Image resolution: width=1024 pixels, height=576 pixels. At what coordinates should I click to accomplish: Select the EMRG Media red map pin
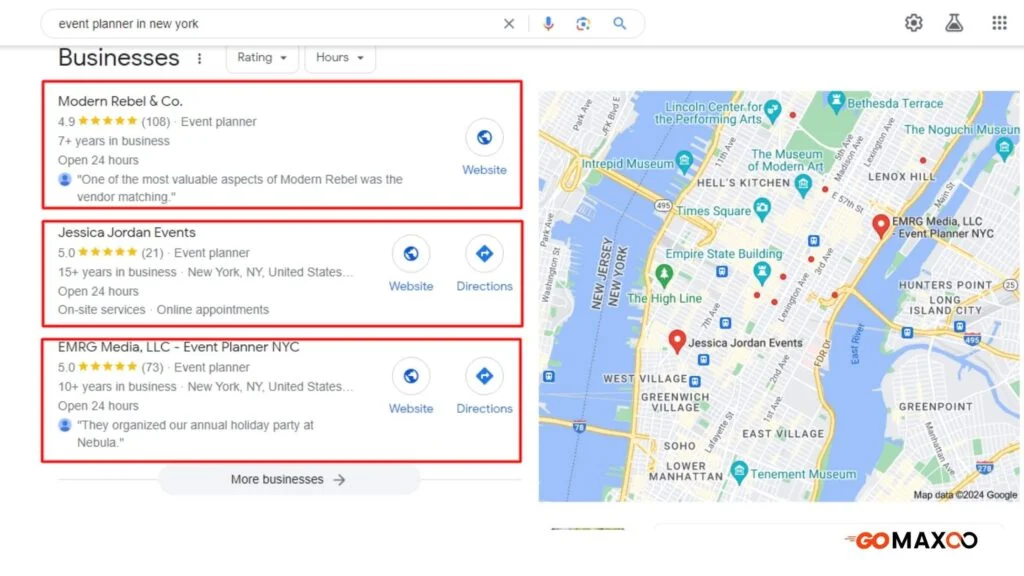(880, 226)
